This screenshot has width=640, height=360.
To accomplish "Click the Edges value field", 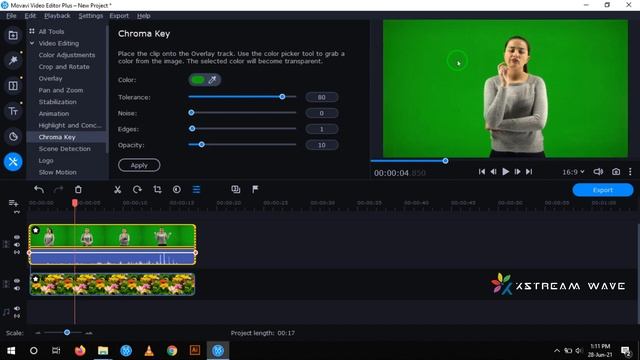I will [322, 129].
